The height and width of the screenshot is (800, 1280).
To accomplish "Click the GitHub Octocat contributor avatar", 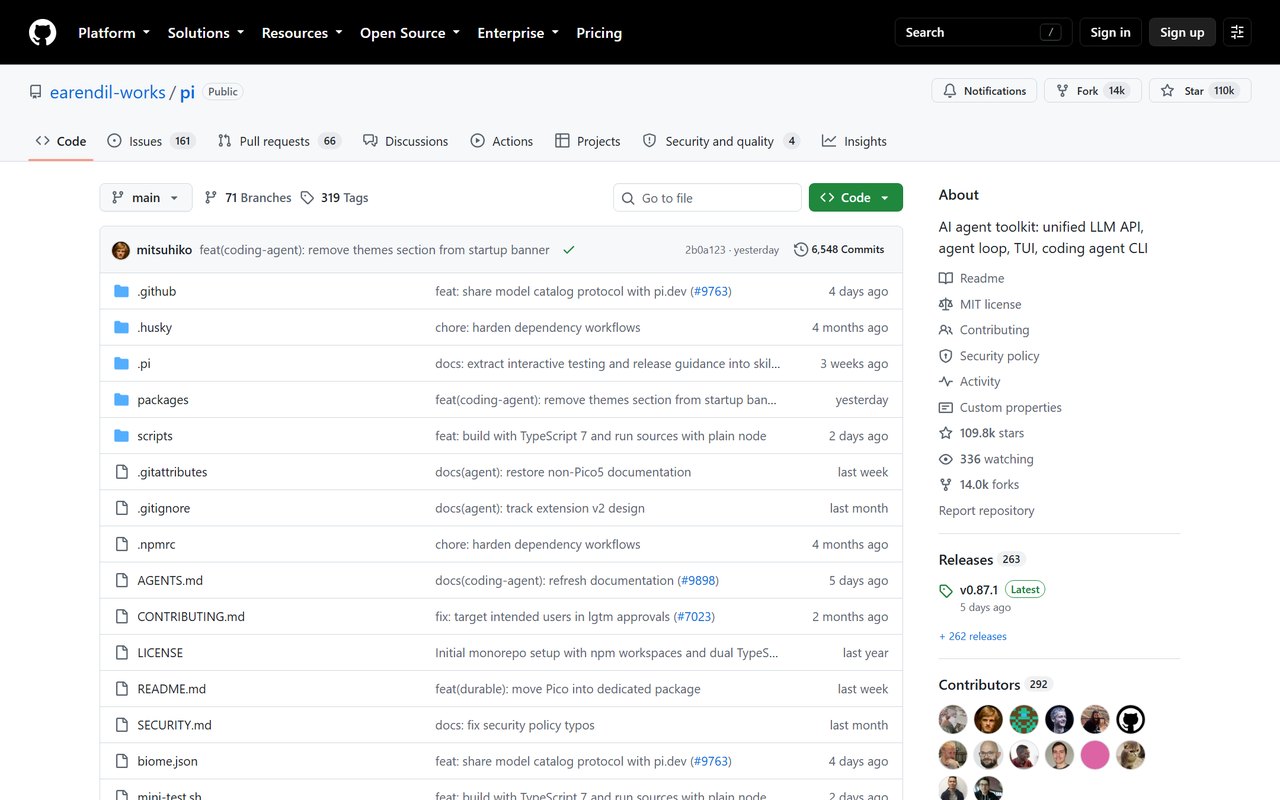I will point(1130,719).
